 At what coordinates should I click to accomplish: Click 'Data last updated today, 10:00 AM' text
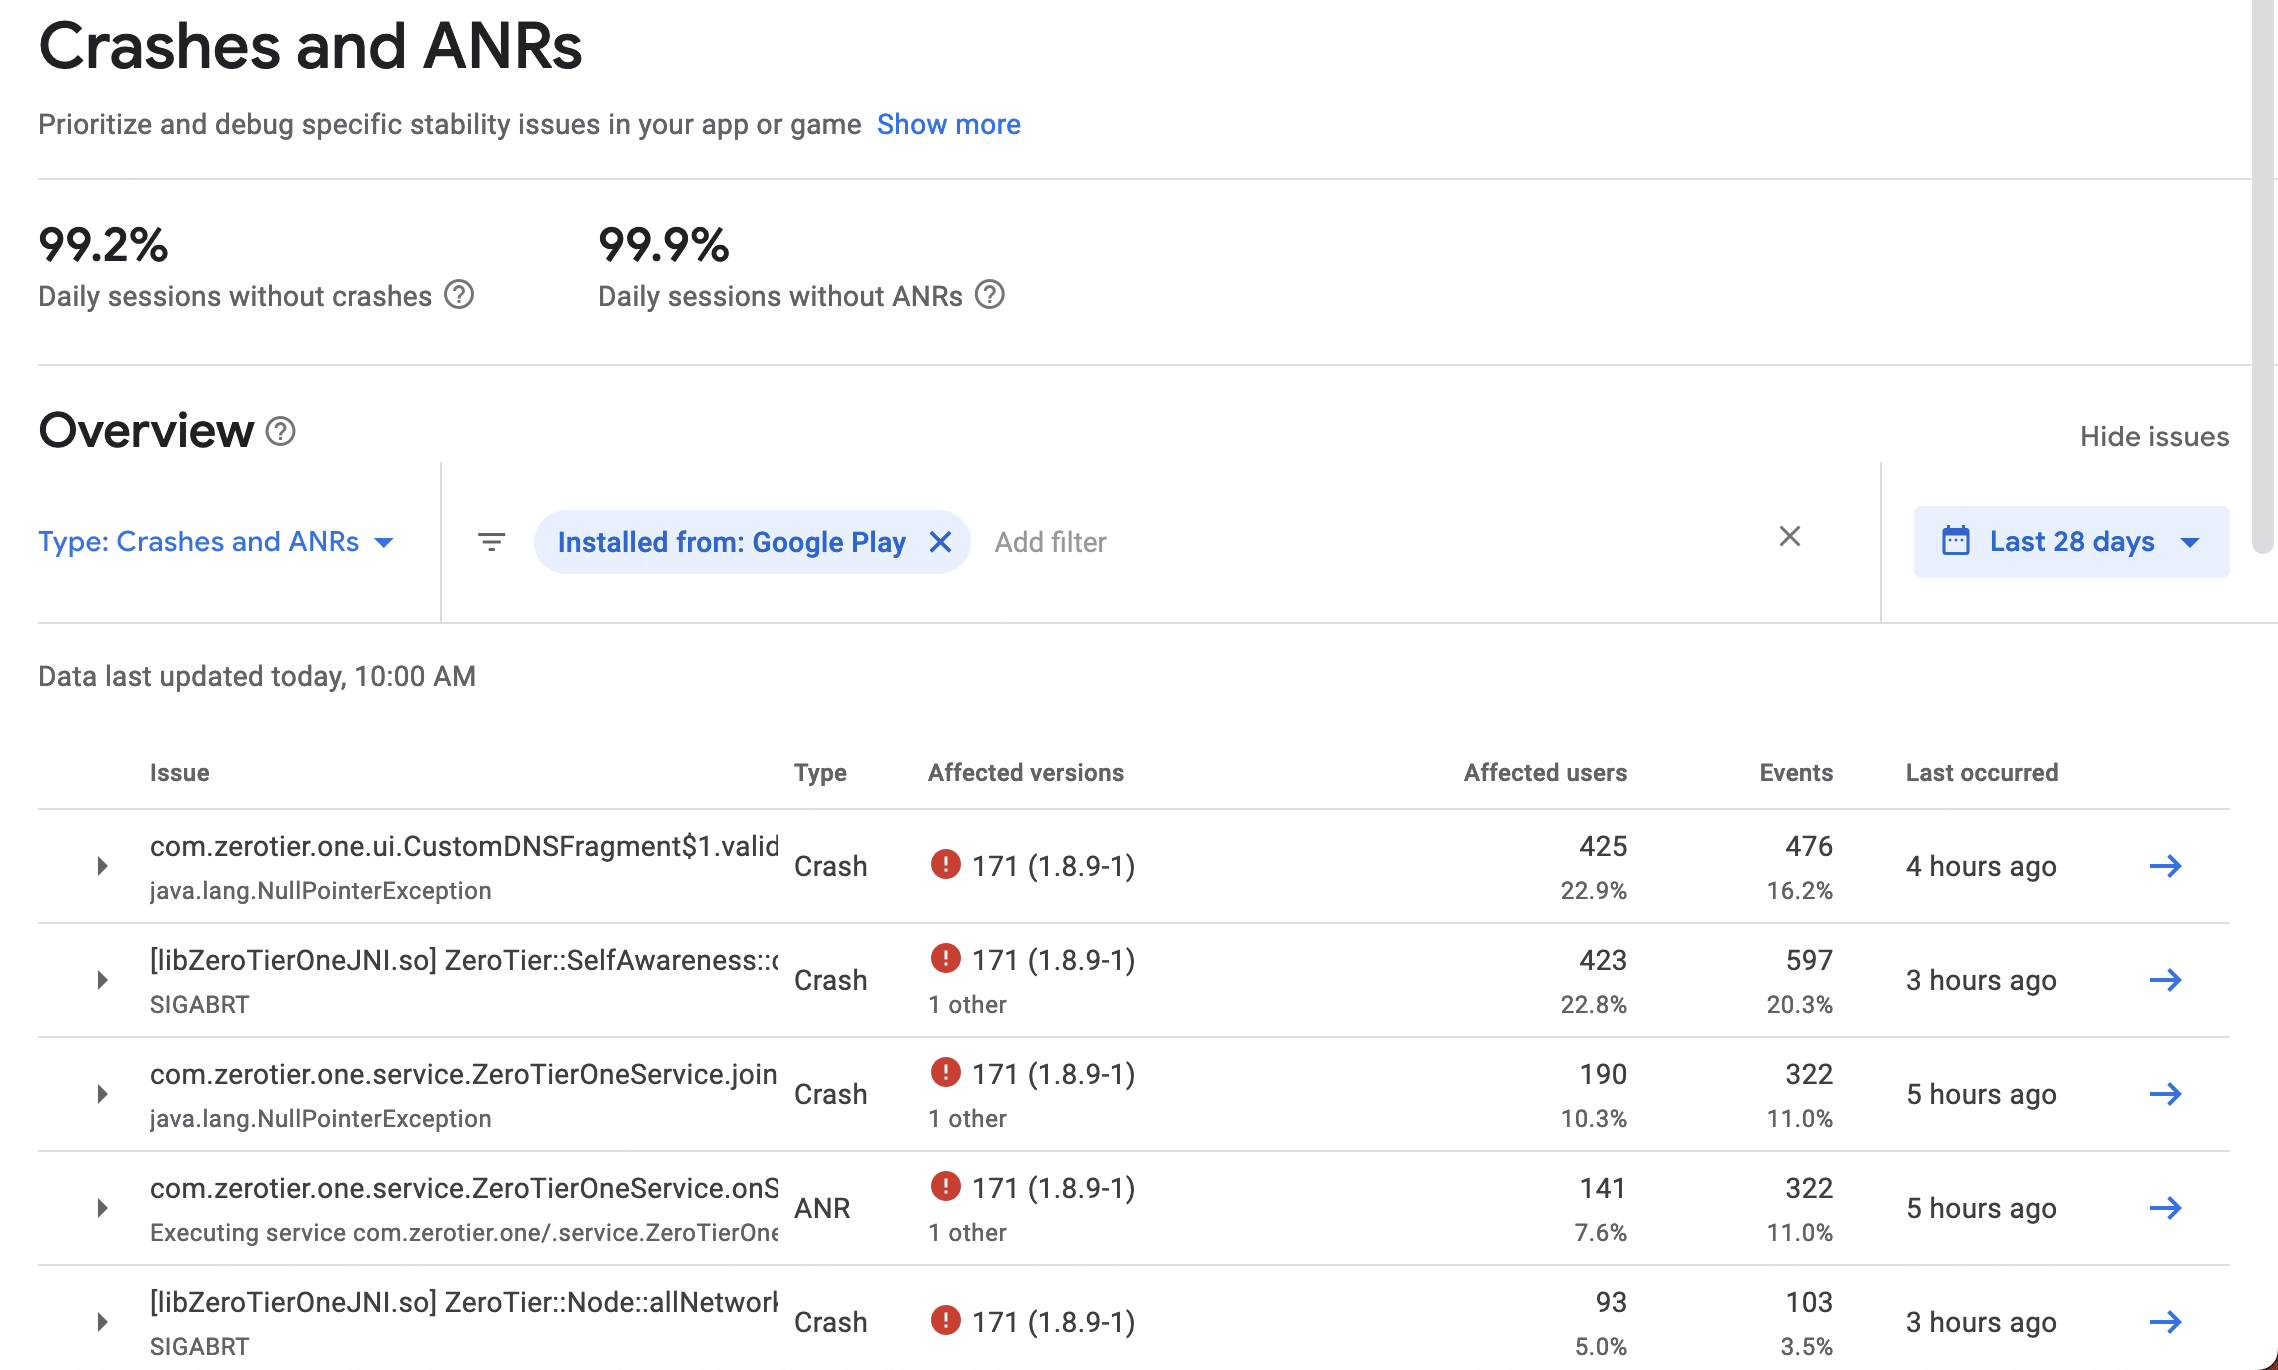pos(257,676)
